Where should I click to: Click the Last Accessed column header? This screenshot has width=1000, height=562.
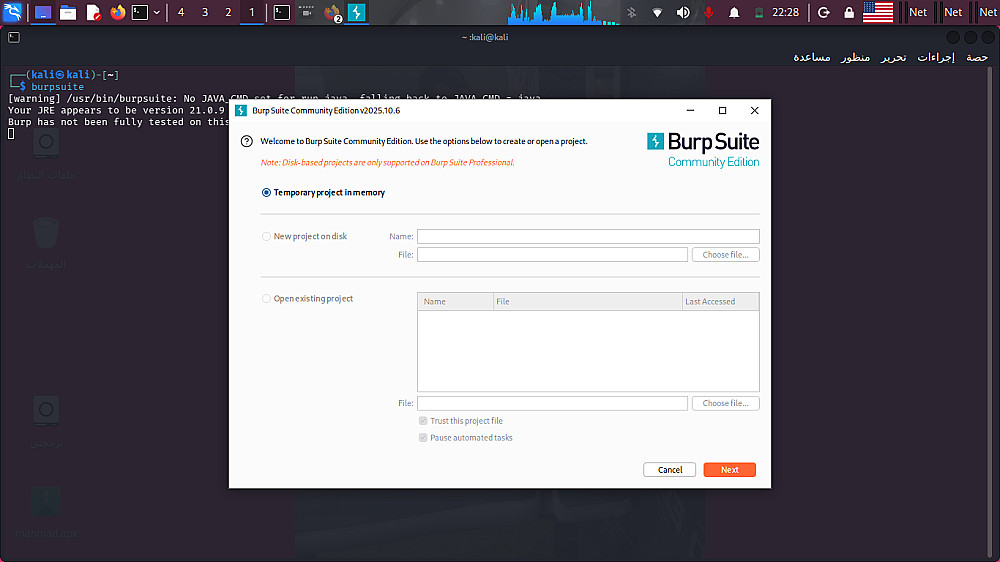721,302
